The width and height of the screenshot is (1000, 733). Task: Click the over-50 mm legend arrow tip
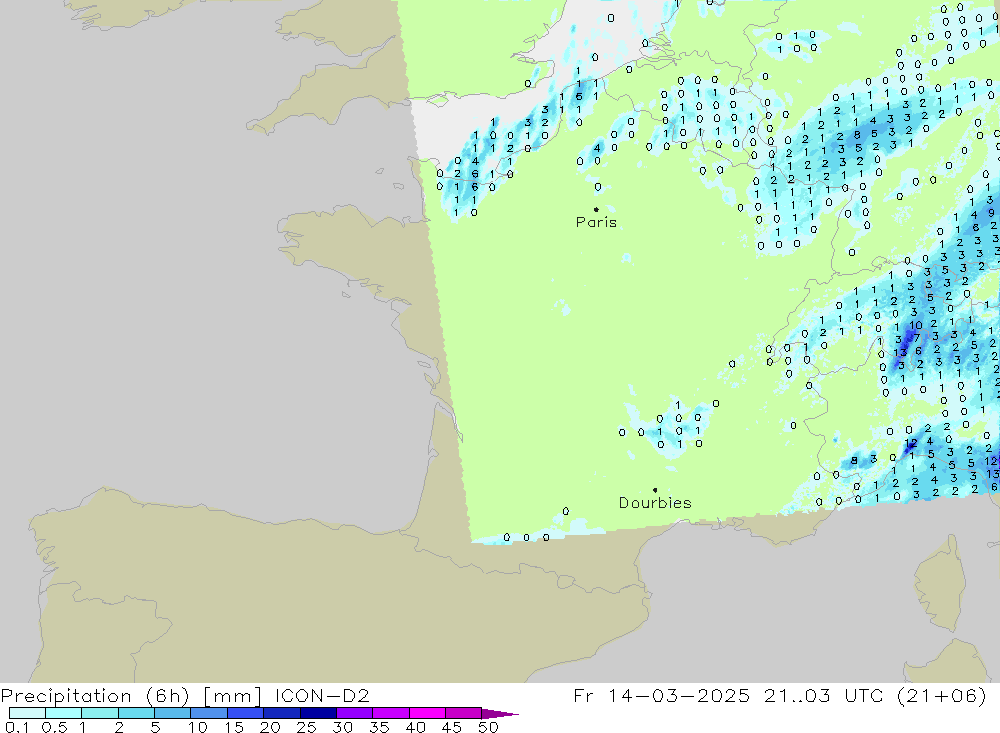pos(500,714)
